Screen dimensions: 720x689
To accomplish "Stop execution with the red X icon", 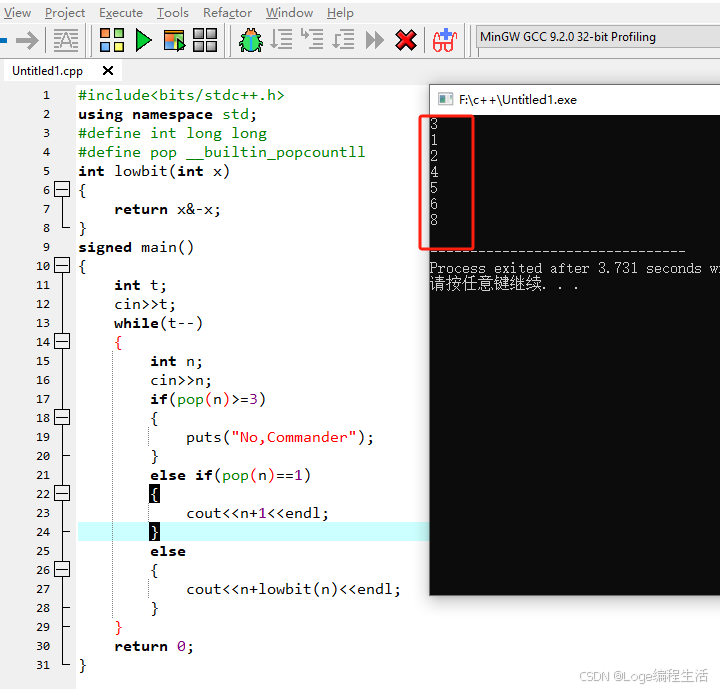I will [x=406, y=40].
